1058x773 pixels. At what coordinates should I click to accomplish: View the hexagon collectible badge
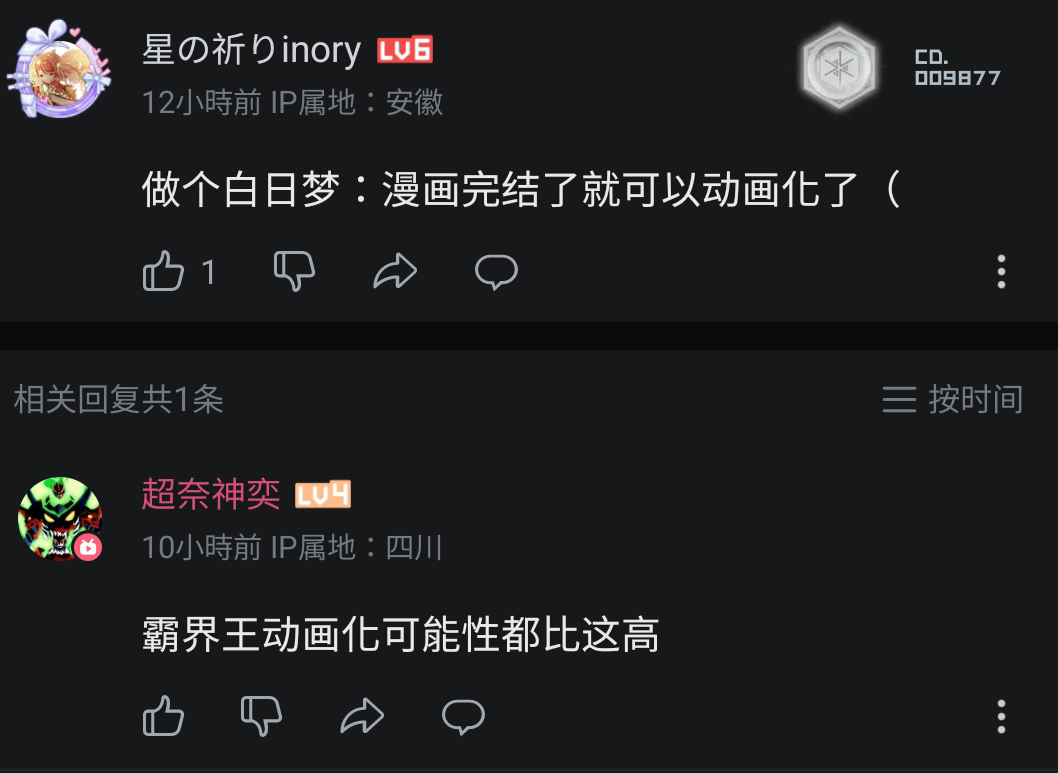point(839,67)
